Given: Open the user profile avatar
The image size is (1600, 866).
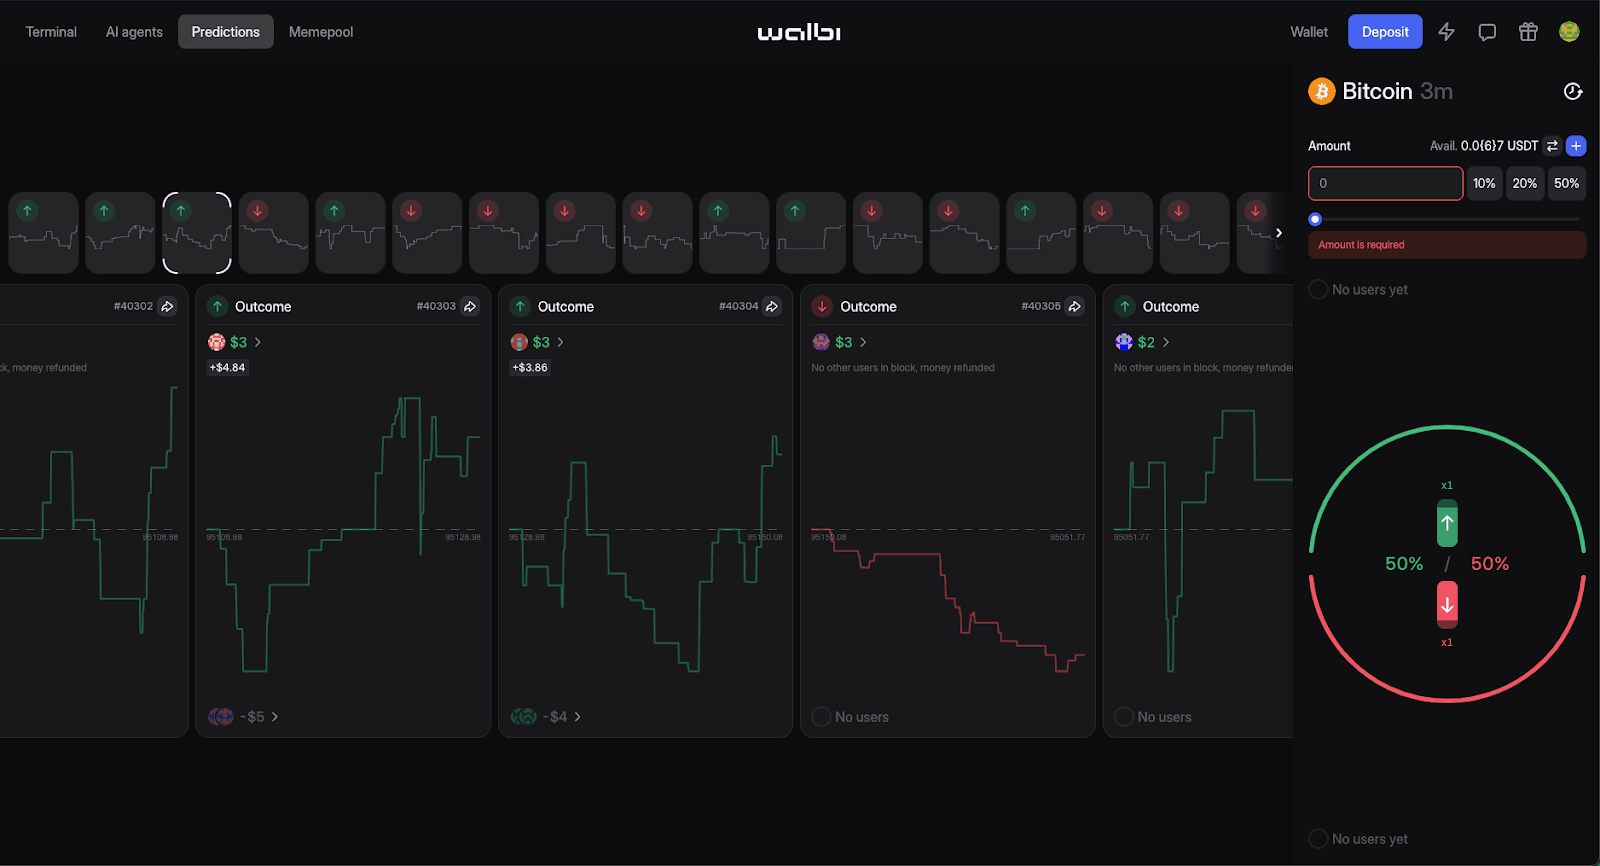Looking at the screenshot, I should coord(1569,32).
